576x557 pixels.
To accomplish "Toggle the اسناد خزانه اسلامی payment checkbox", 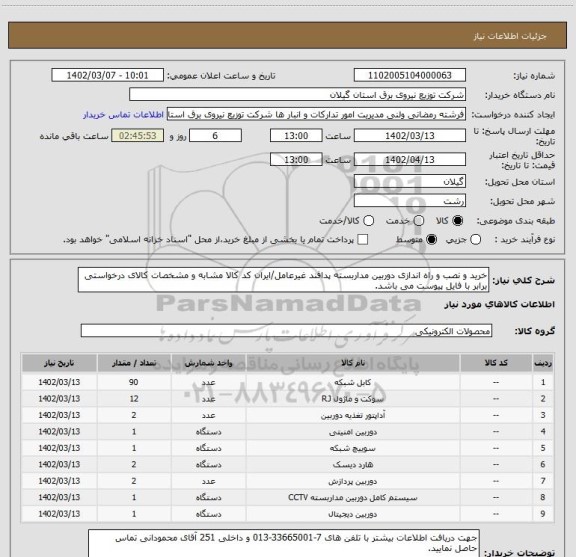I will pyautogui.click(x=363, y=240).
